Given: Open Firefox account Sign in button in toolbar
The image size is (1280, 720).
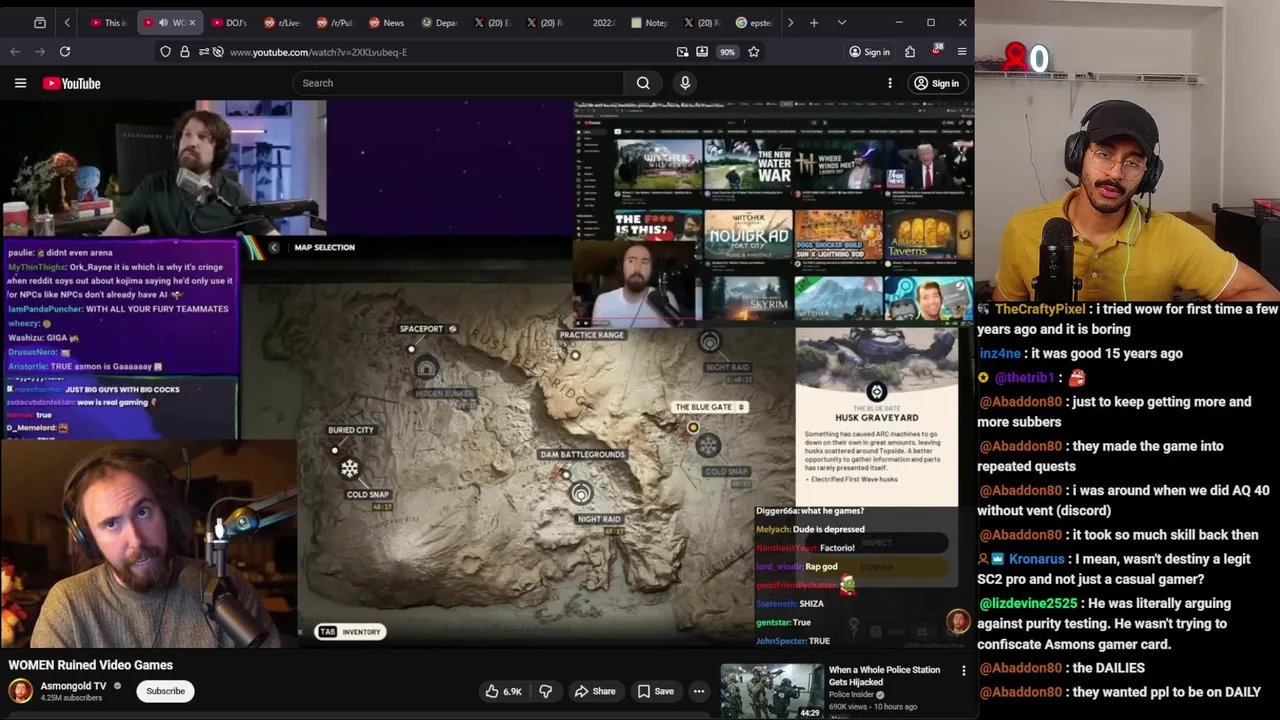Looking at the screenshot, I should click(x=869, y=52).
